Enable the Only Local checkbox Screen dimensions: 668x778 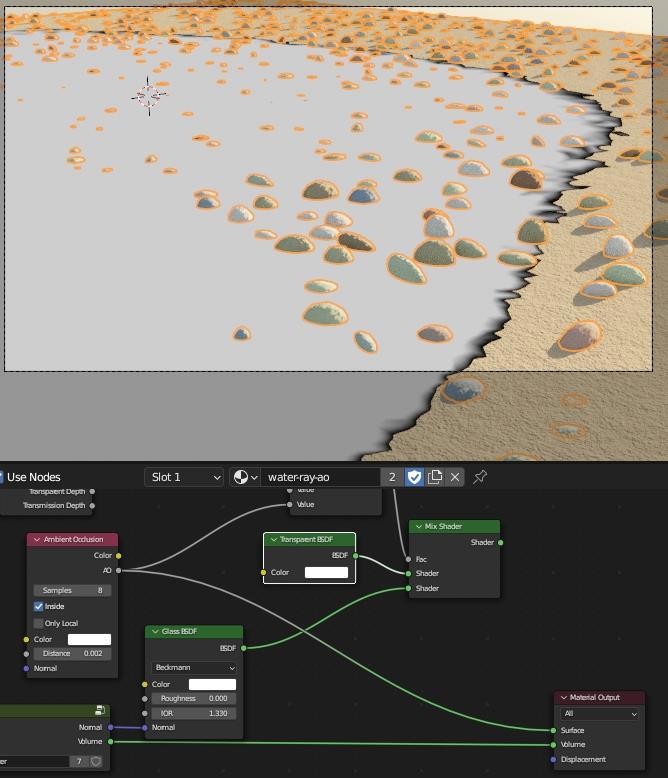click(x=39, y=623)
